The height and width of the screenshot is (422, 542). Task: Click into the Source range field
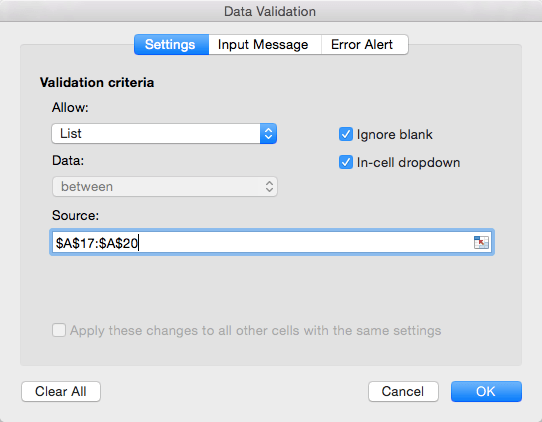pos(272,242)
